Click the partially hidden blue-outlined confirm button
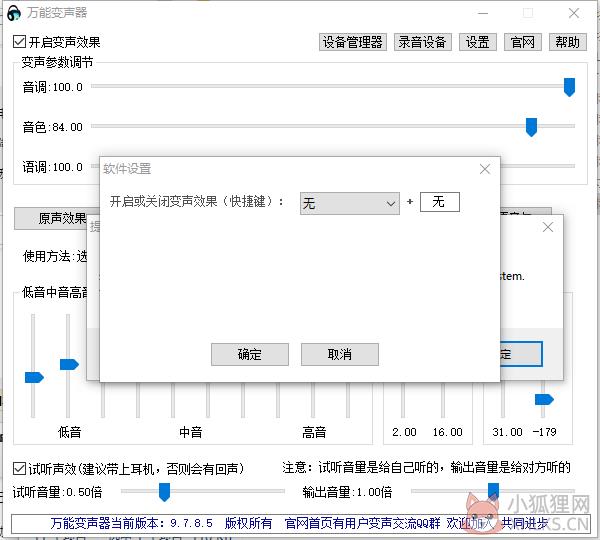Viewport: 600px width, 540px height. tap(521, 354)
